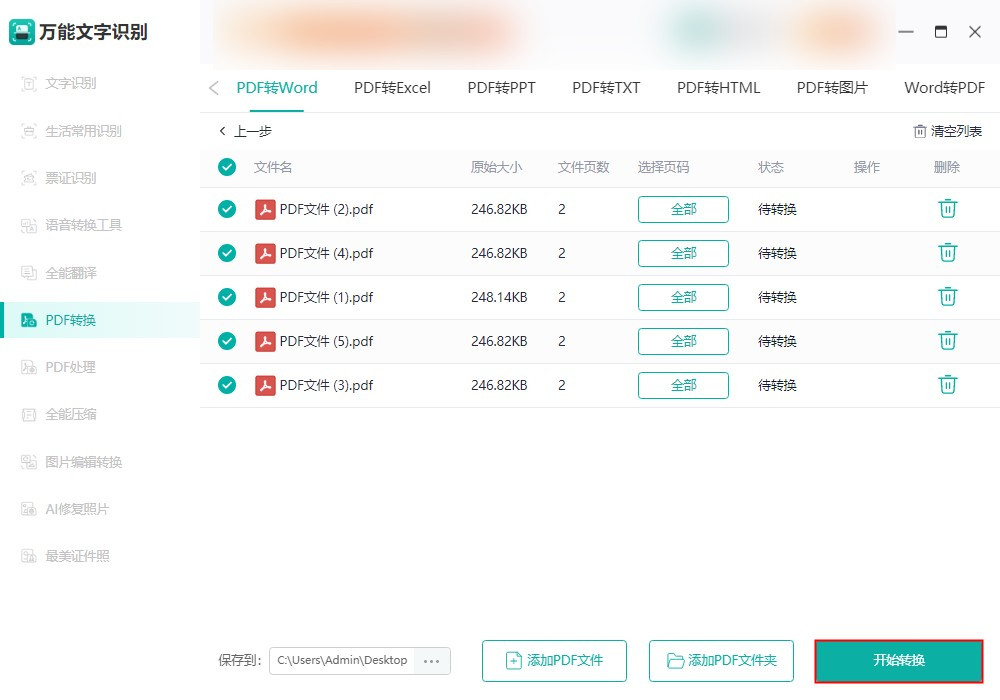This screenshot has width=1000, height=700.
Task: Choose page range 全部 for PDF文件 (4).pdf
Action: click(683, 253)
